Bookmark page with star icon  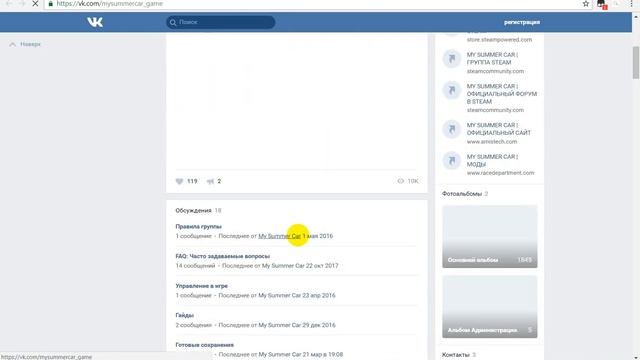pos(586,4)
